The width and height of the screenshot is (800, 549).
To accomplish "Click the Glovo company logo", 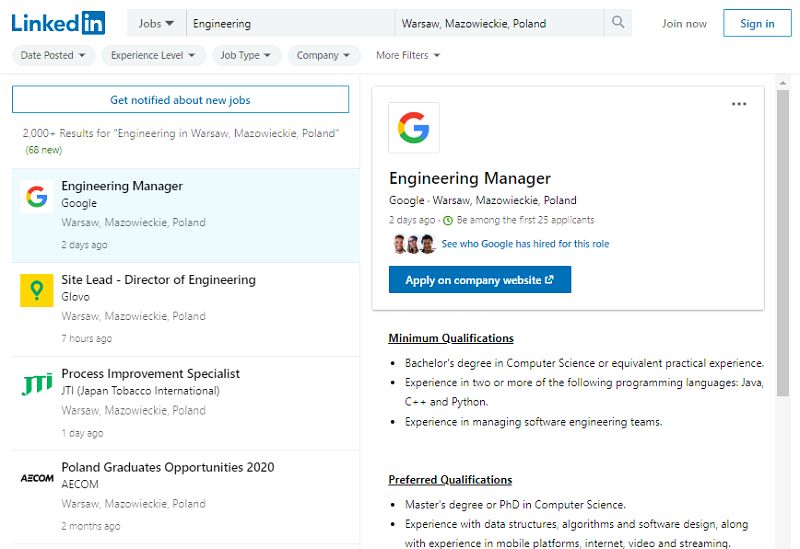I will 37,290.
